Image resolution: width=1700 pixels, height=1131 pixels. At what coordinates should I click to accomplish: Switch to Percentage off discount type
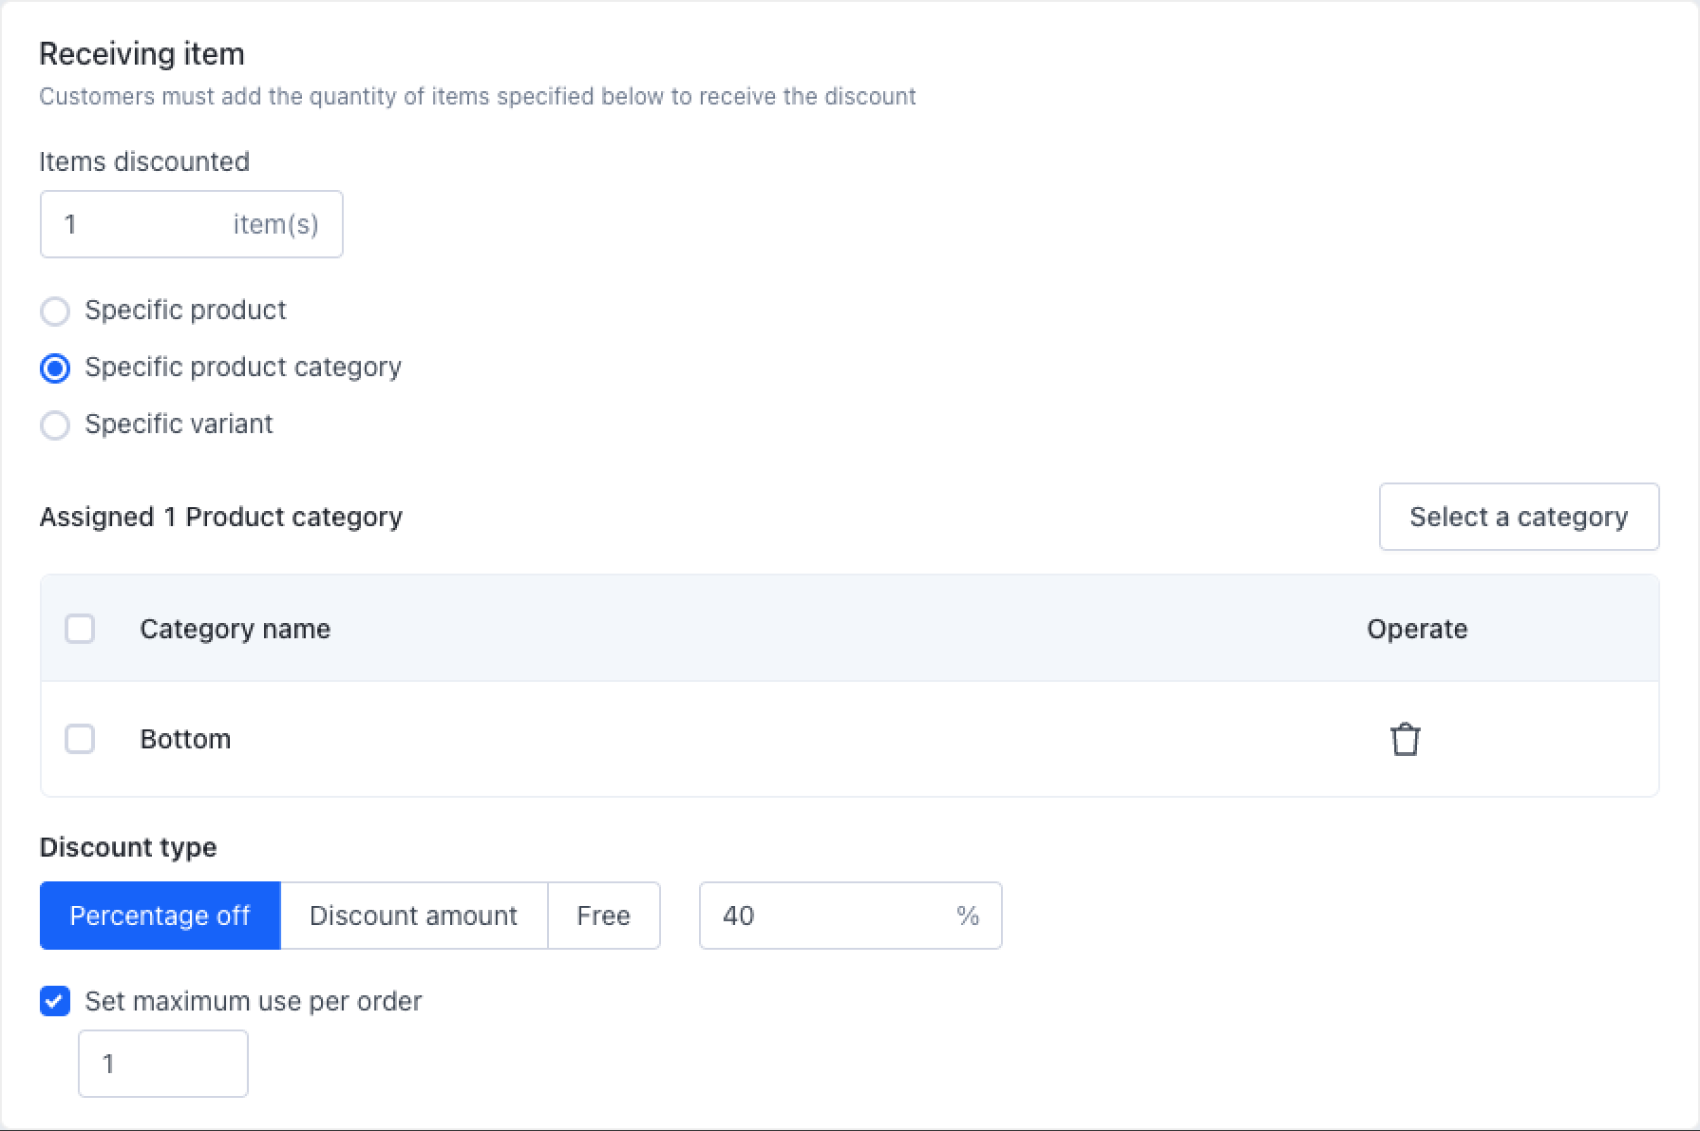160,916
